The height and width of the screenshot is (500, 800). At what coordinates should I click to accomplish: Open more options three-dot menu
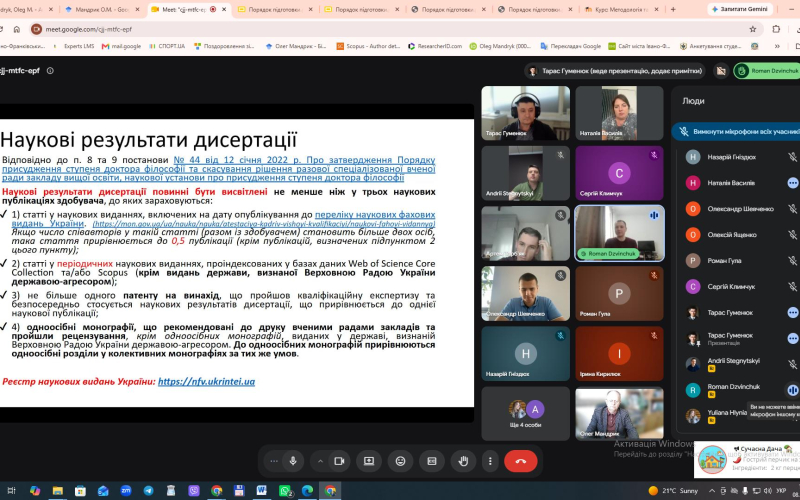point(490,461)
